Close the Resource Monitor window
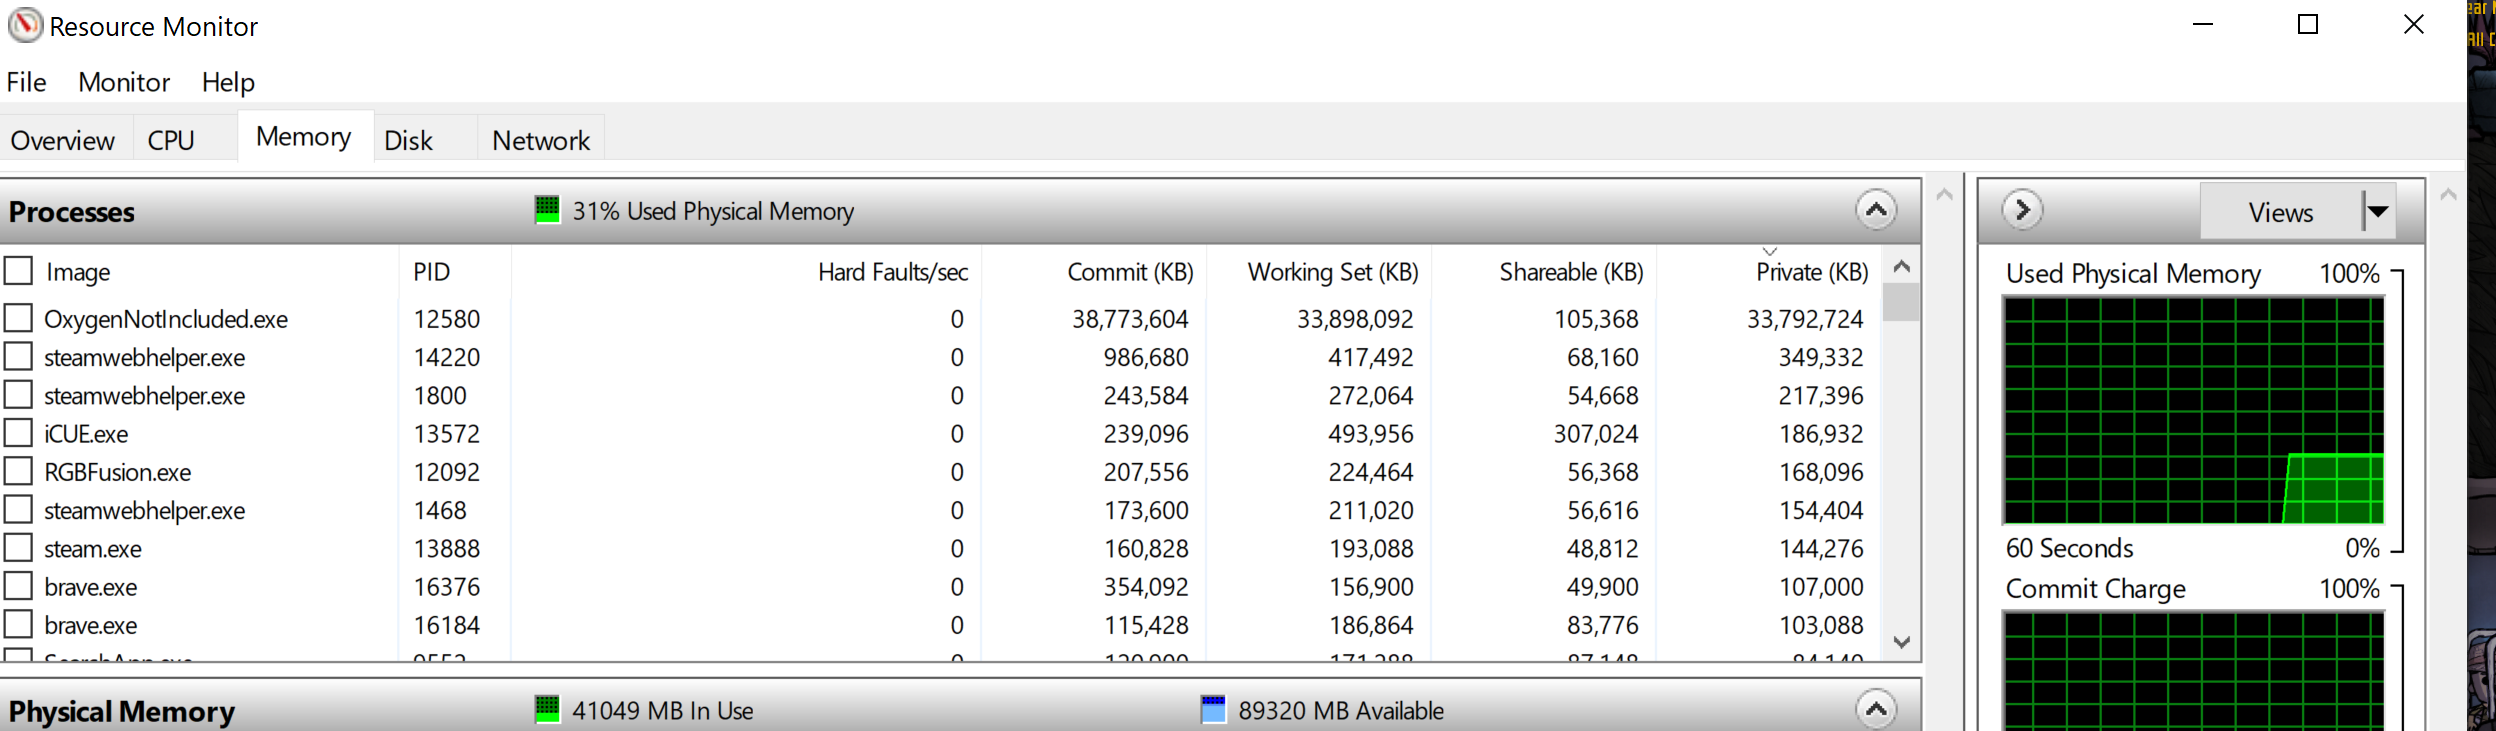Viewport: 2496px width, 731px height. [x=2414, y=24]
